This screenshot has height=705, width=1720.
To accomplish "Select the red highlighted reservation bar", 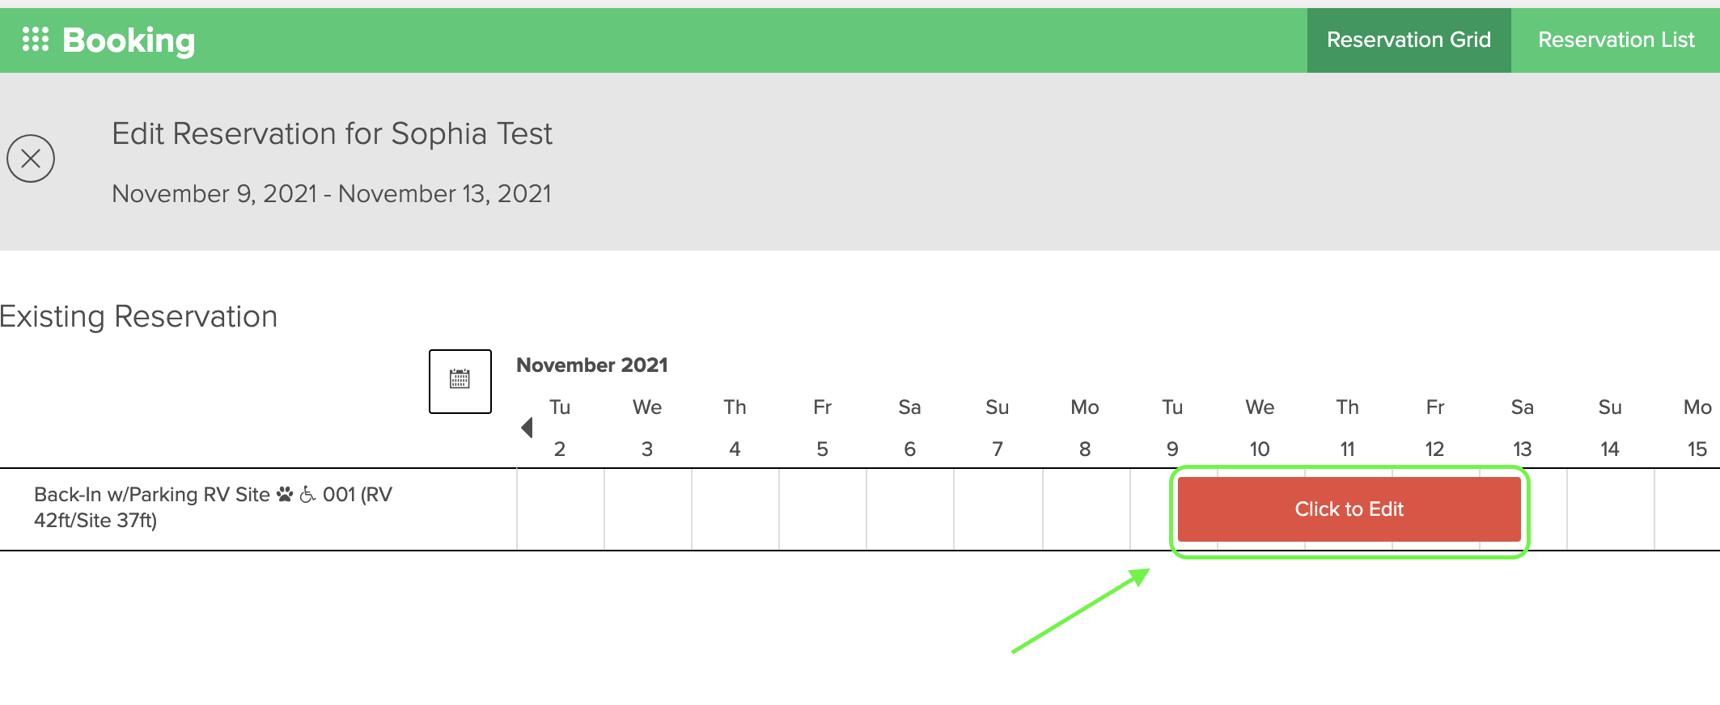I will click(x=1348, y=509).
